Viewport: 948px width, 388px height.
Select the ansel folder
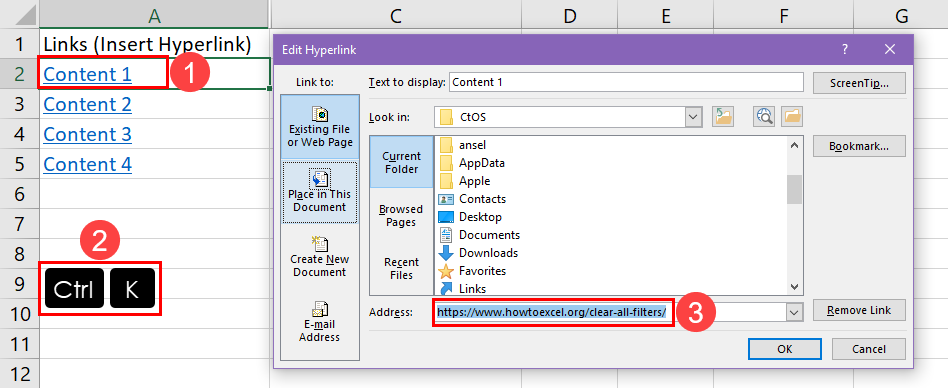pos(463,145)
